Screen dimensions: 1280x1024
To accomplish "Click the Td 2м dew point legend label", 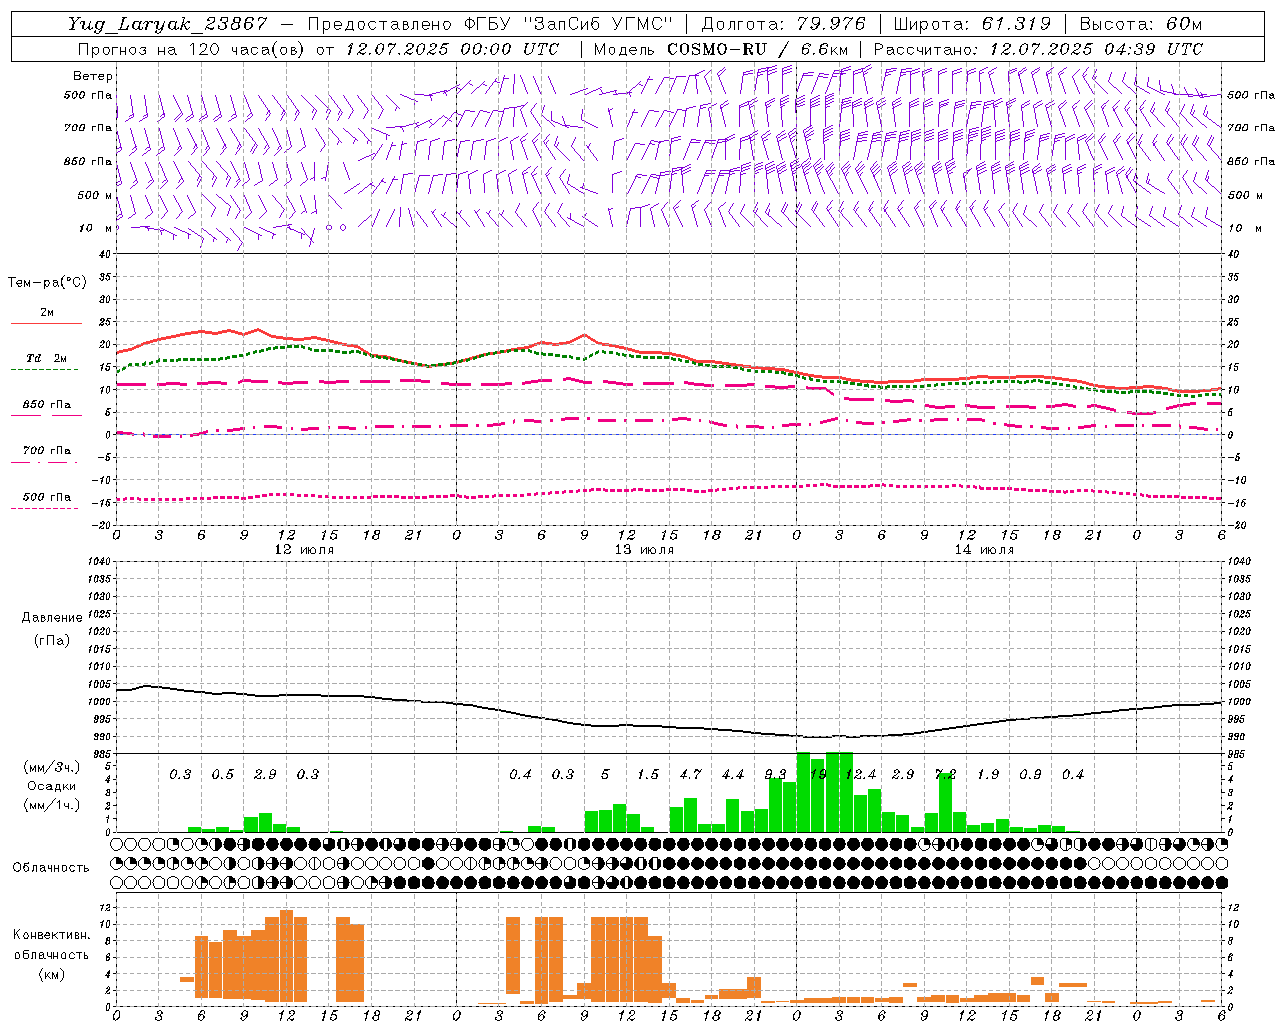I will tap(46, 358).
